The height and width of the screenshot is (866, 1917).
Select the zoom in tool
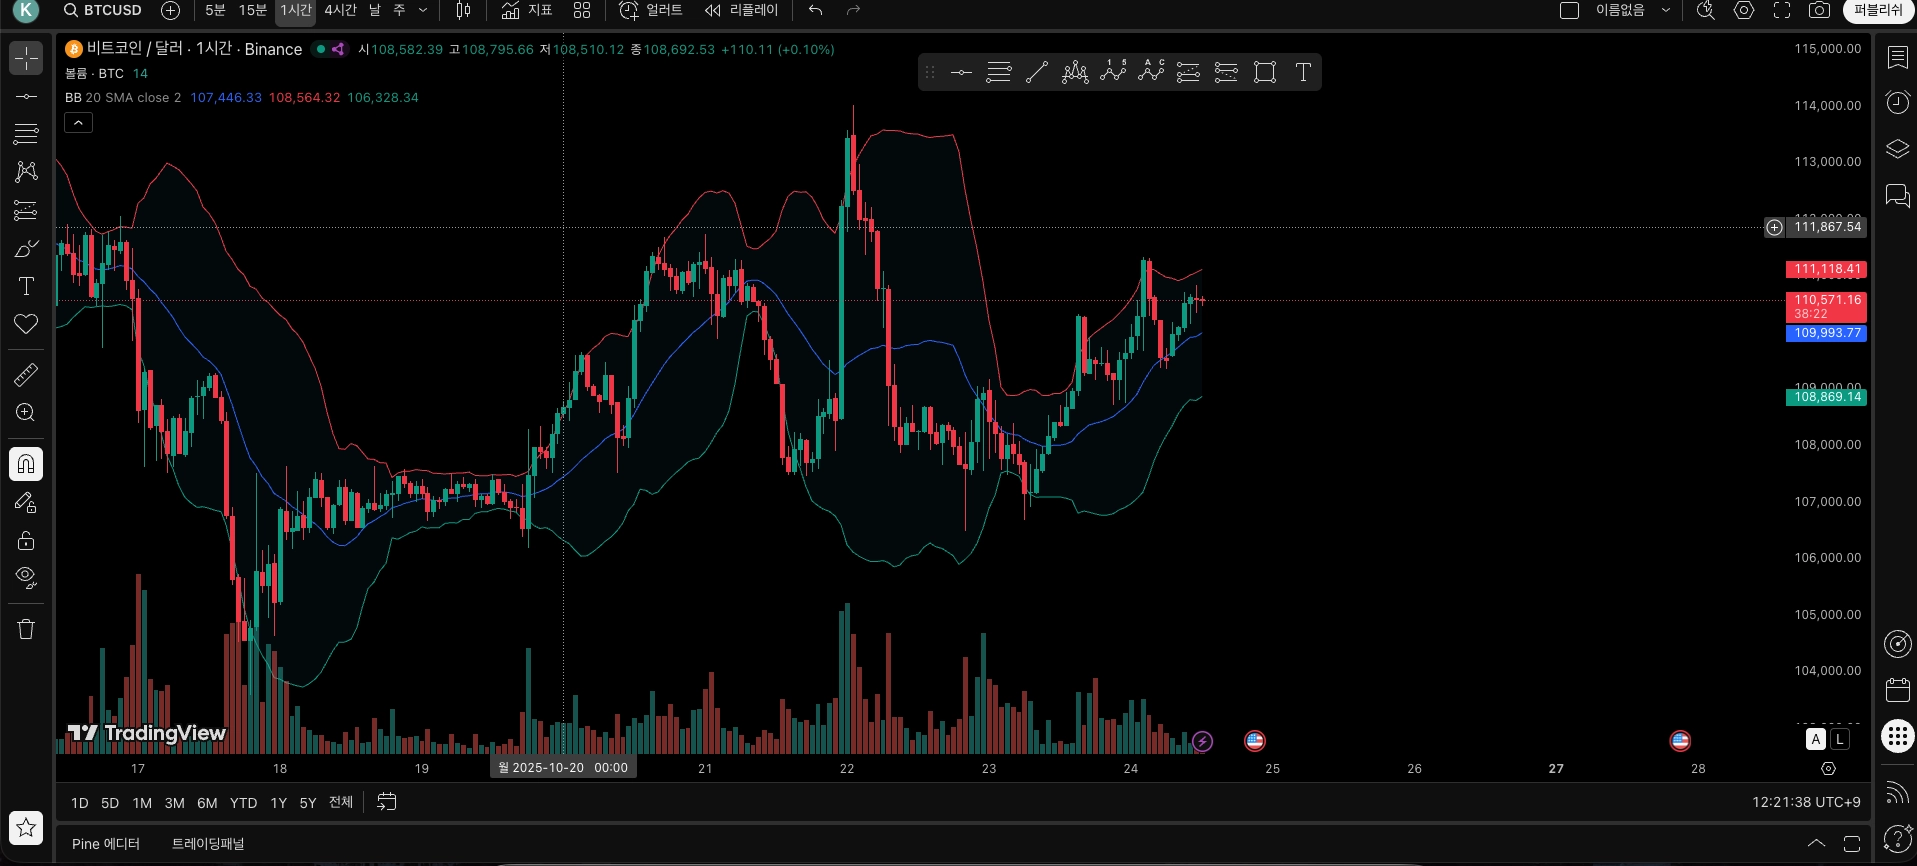pos(26,412)
